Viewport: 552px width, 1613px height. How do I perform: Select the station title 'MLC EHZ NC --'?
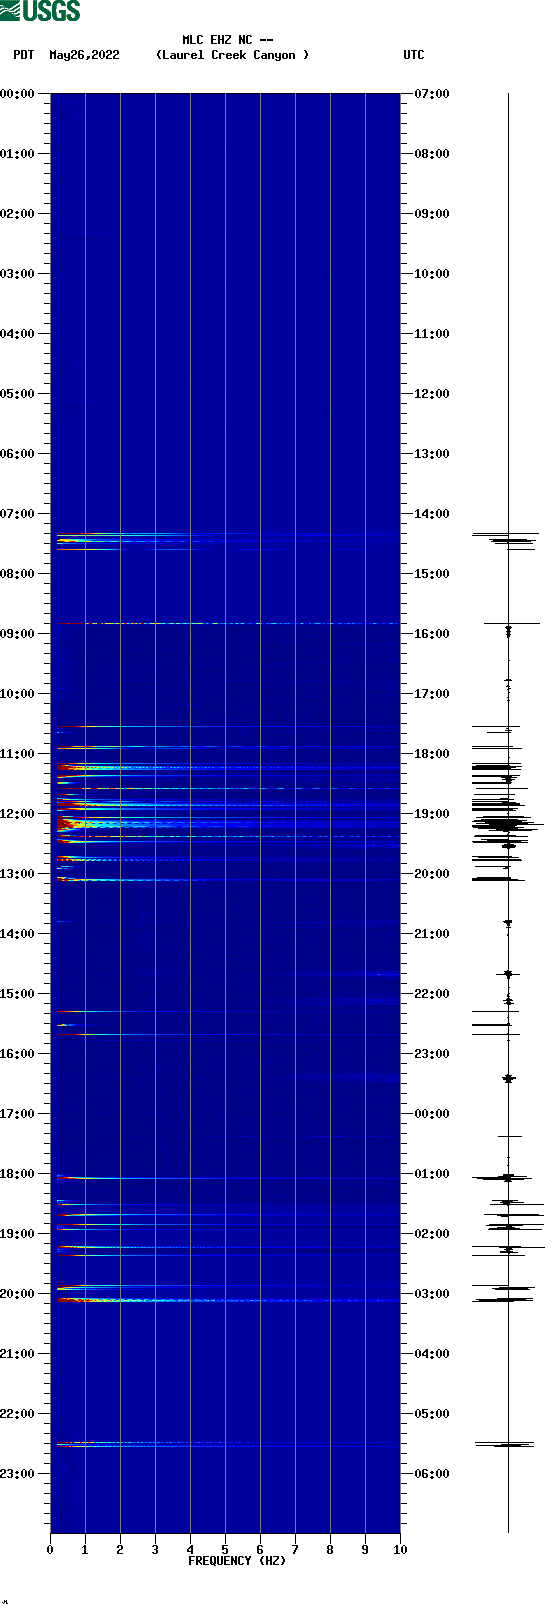click(228, 40)
